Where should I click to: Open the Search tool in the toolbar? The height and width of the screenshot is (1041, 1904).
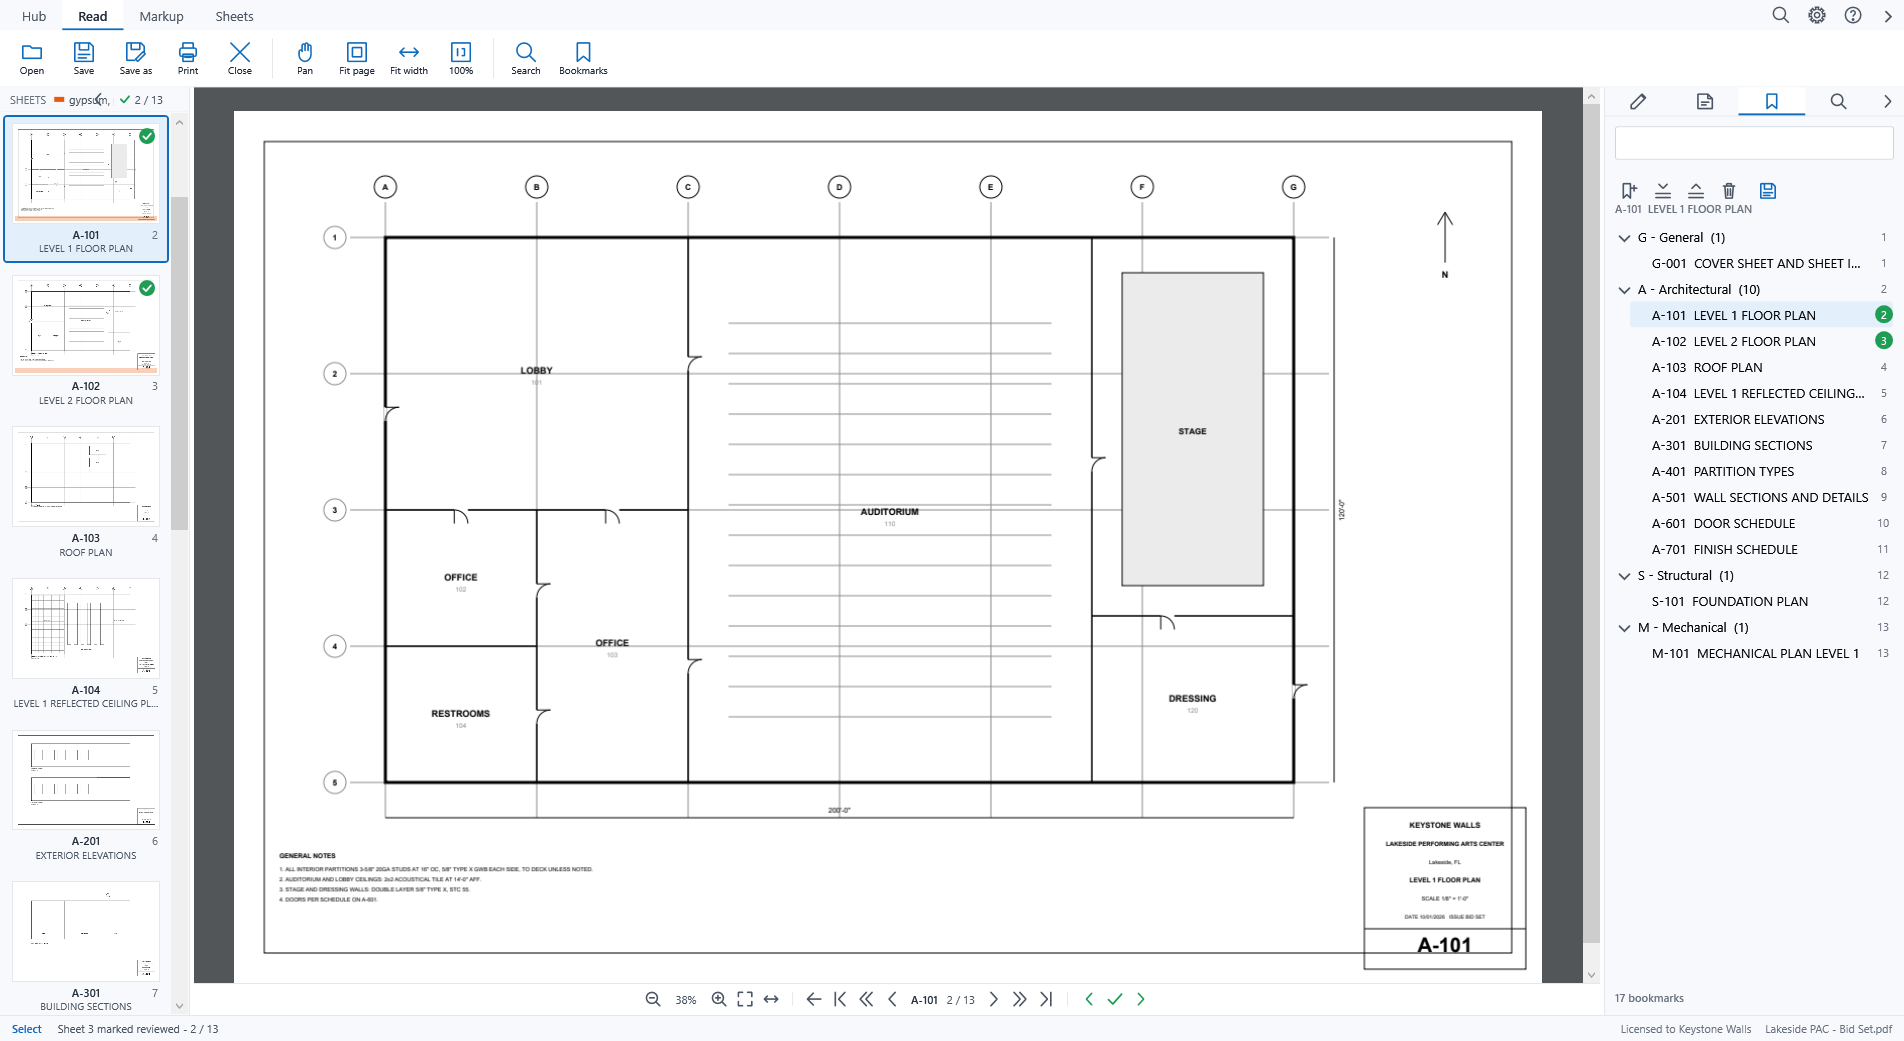click(526, 58)
